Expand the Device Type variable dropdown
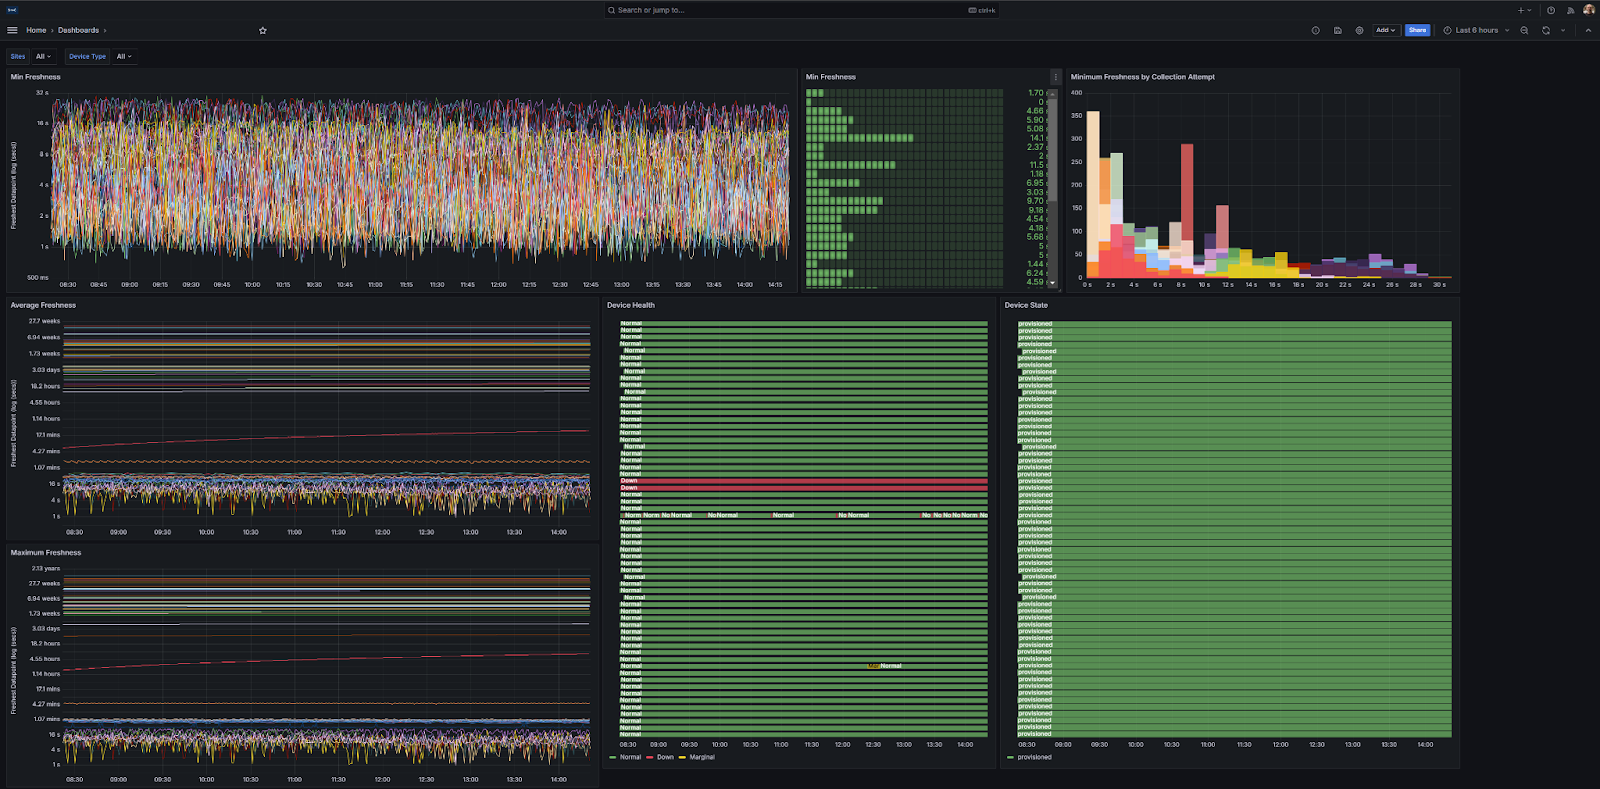The image size is (1600, 789). tap(123, 56)
